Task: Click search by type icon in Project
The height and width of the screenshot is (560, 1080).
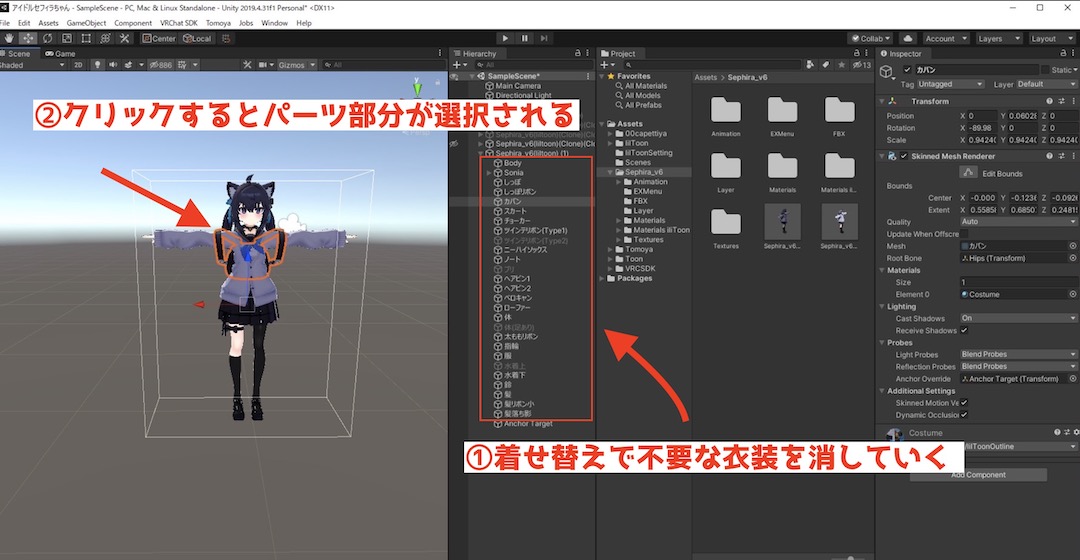Action: click(811, 65)
